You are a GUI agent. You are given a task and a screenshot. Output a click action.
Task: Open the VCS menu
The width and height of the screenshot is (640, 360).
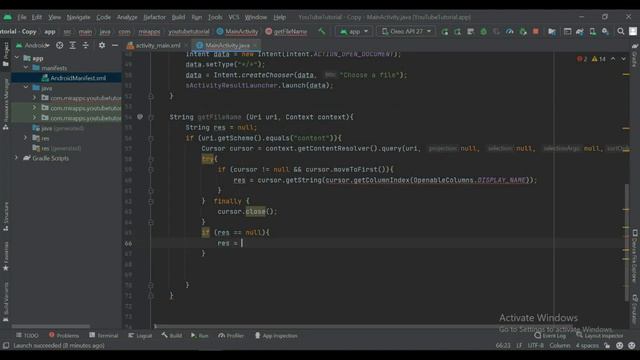233,17
